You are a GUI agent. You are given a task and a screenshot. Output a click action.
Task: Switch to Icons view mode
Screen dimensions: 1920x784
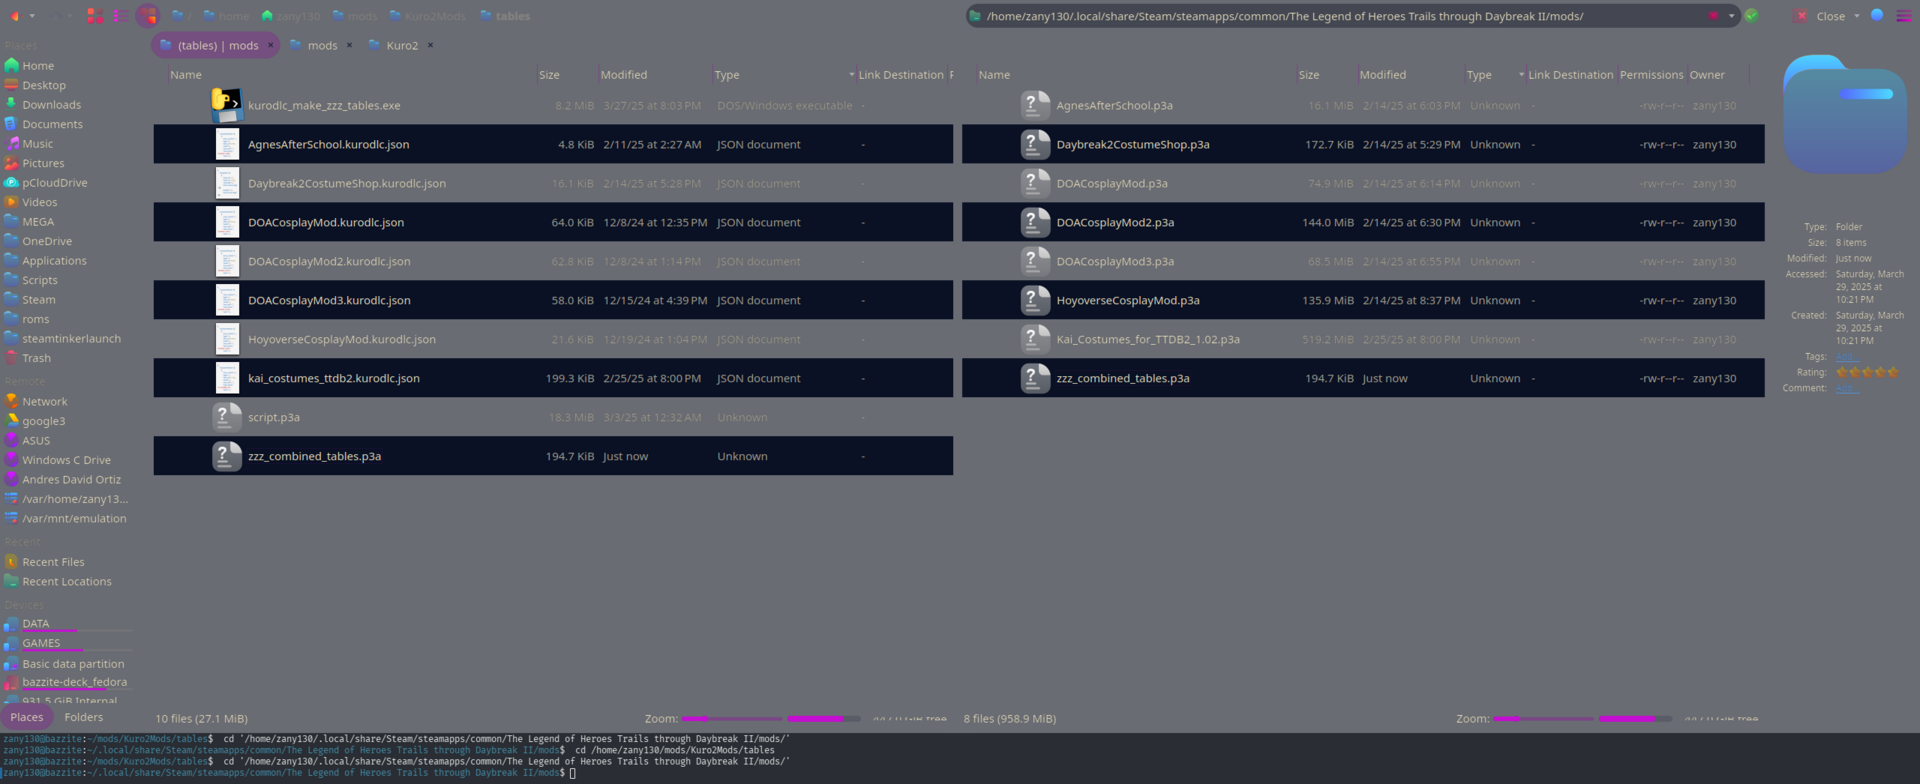(x=95, y=16)
